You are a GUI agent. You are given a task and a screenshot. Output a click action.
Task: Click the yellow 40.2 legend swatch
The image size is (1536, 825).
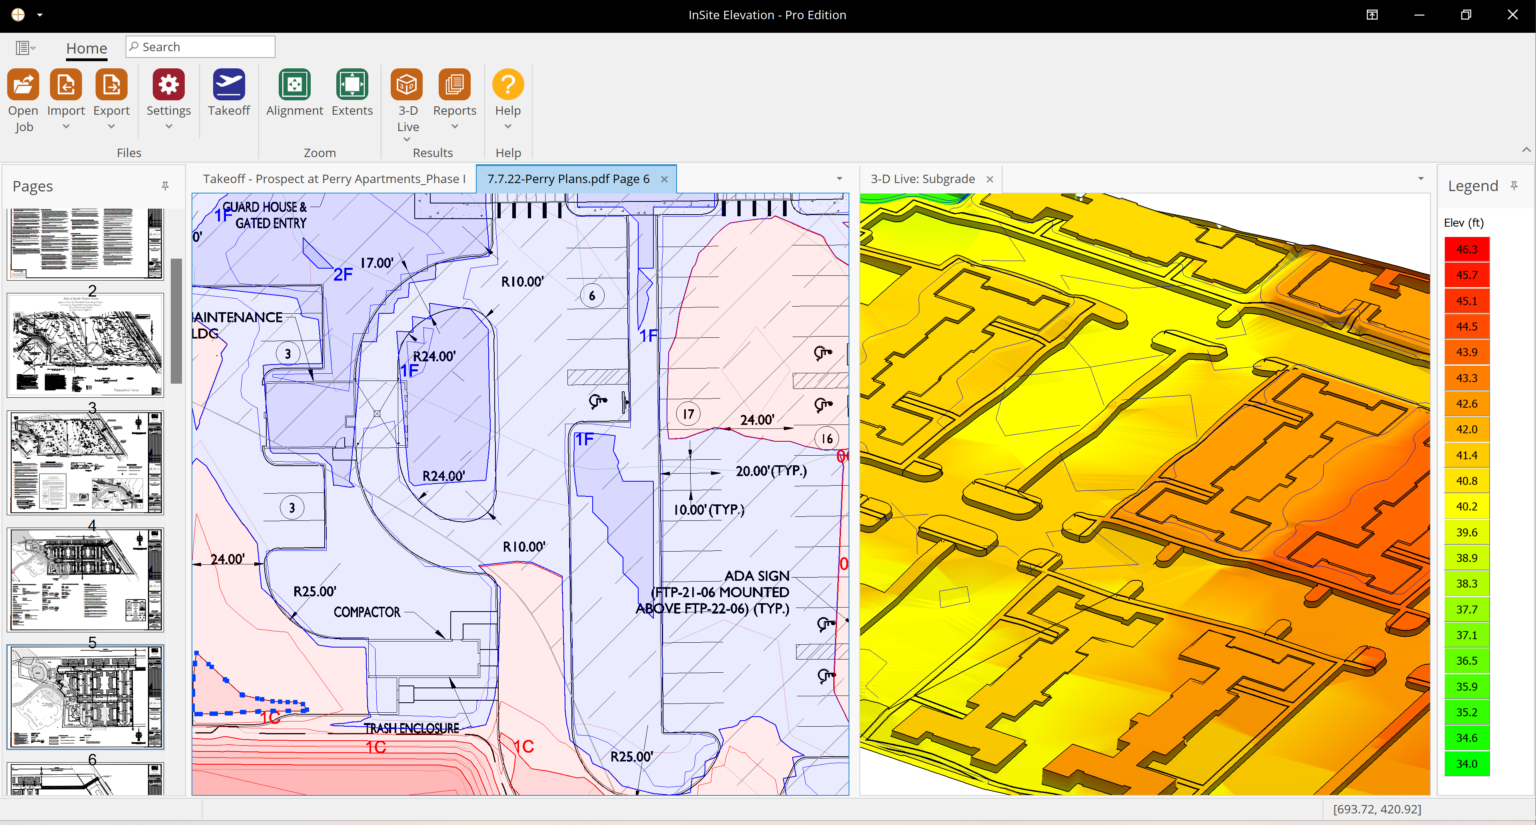pyautogui.click(x=1467, y=506)
